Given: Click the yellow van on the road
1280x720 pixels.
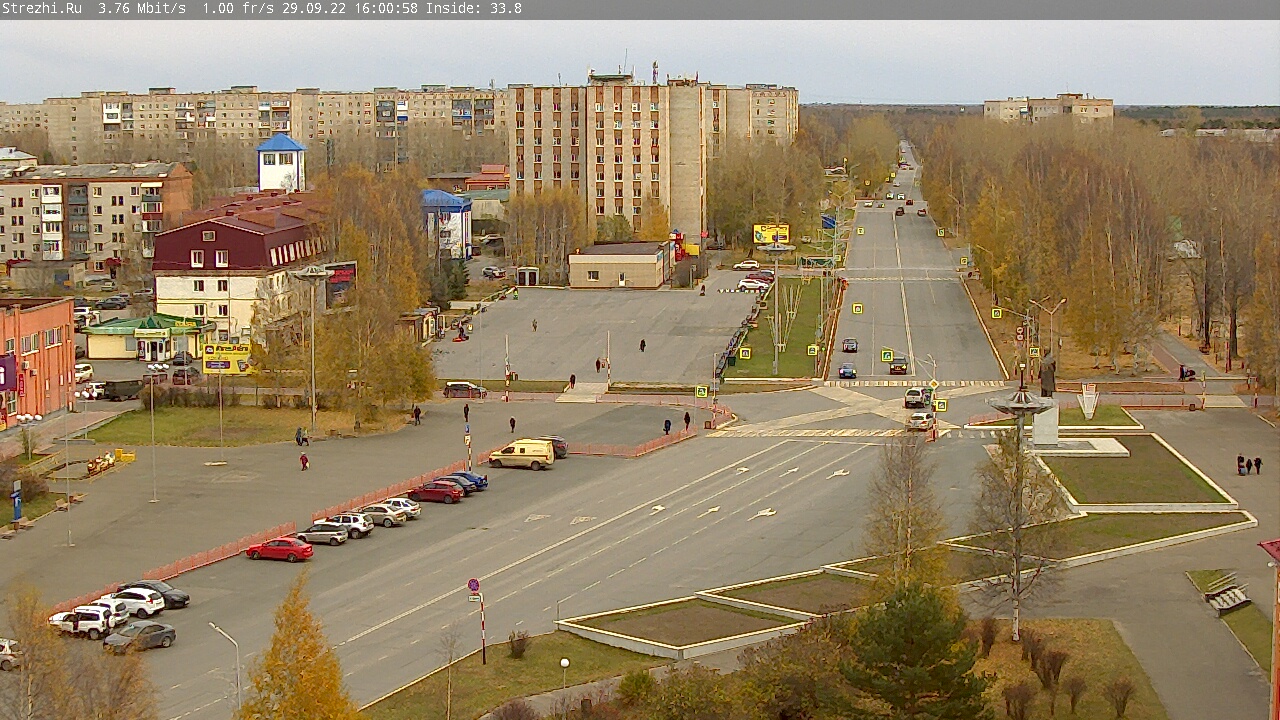Looking at the screenshot, I should 521,454.
